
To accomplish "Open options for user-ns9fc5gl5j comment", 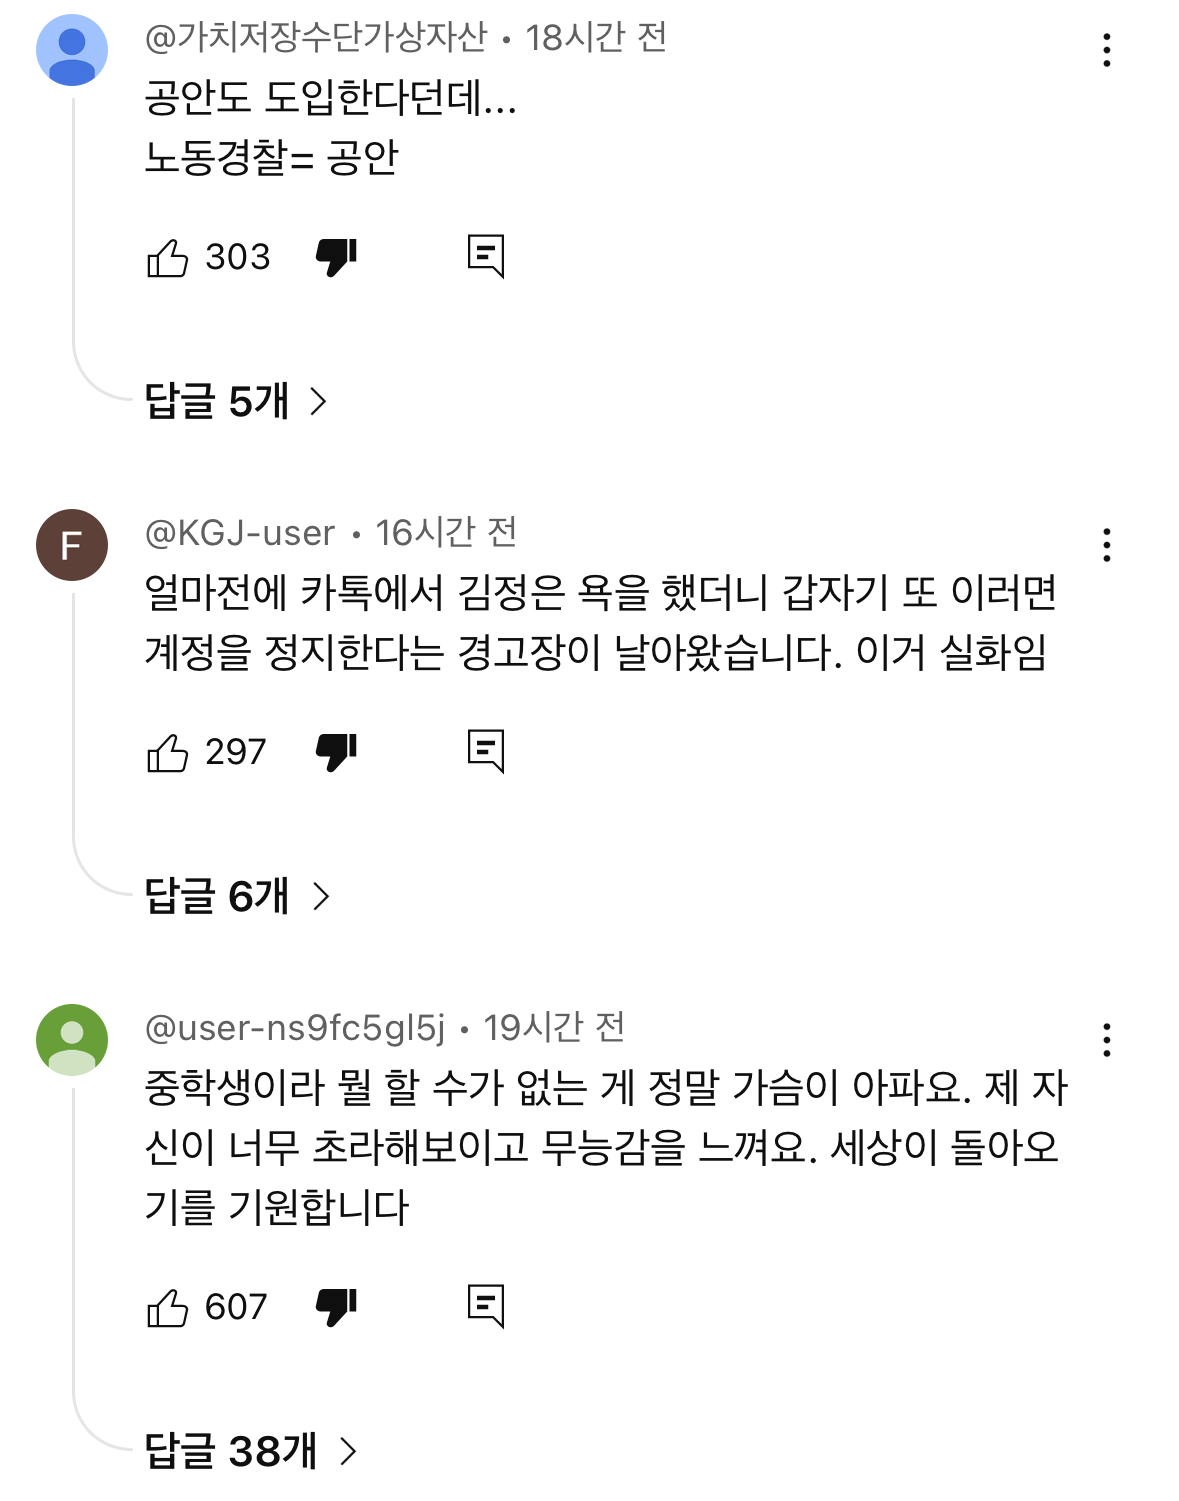I will click(1106, 1040).
